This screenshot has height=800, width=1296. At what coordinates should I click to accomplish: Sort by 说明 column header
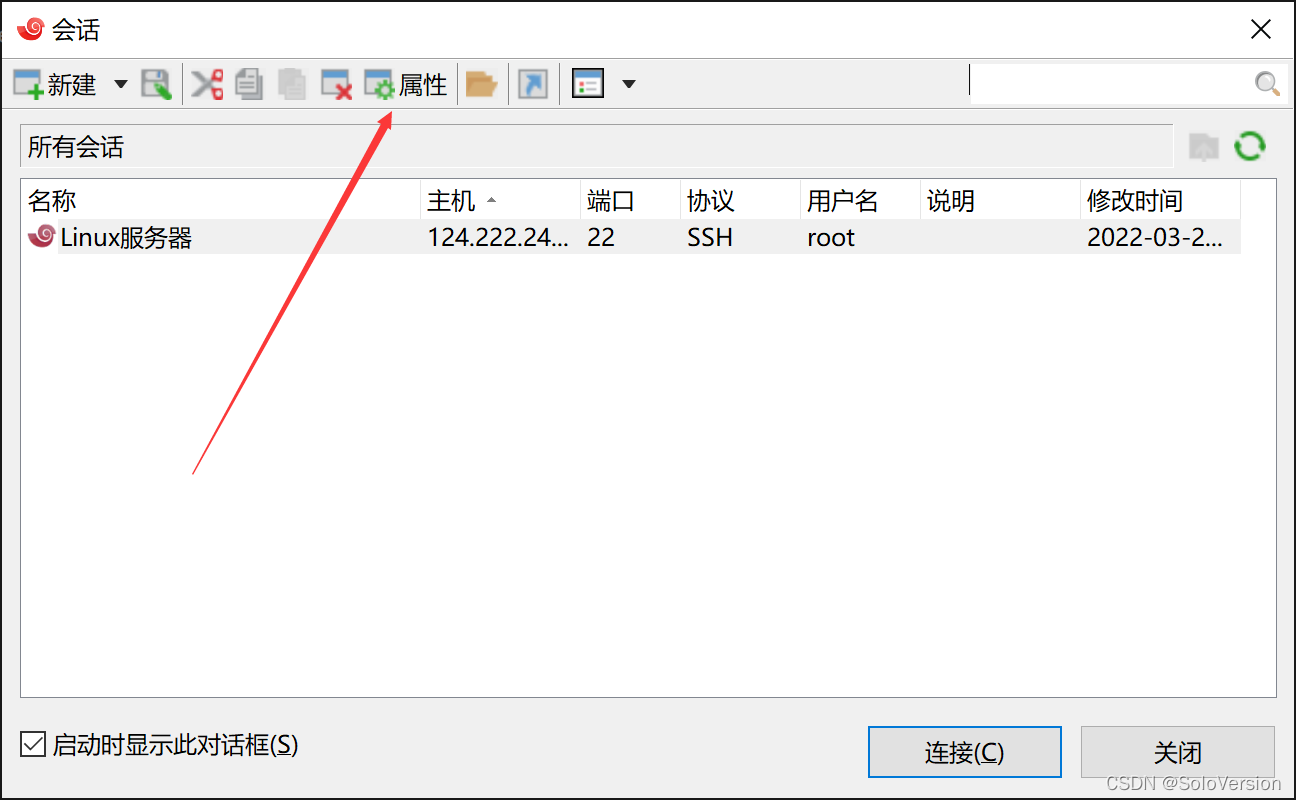(1000, 201)
